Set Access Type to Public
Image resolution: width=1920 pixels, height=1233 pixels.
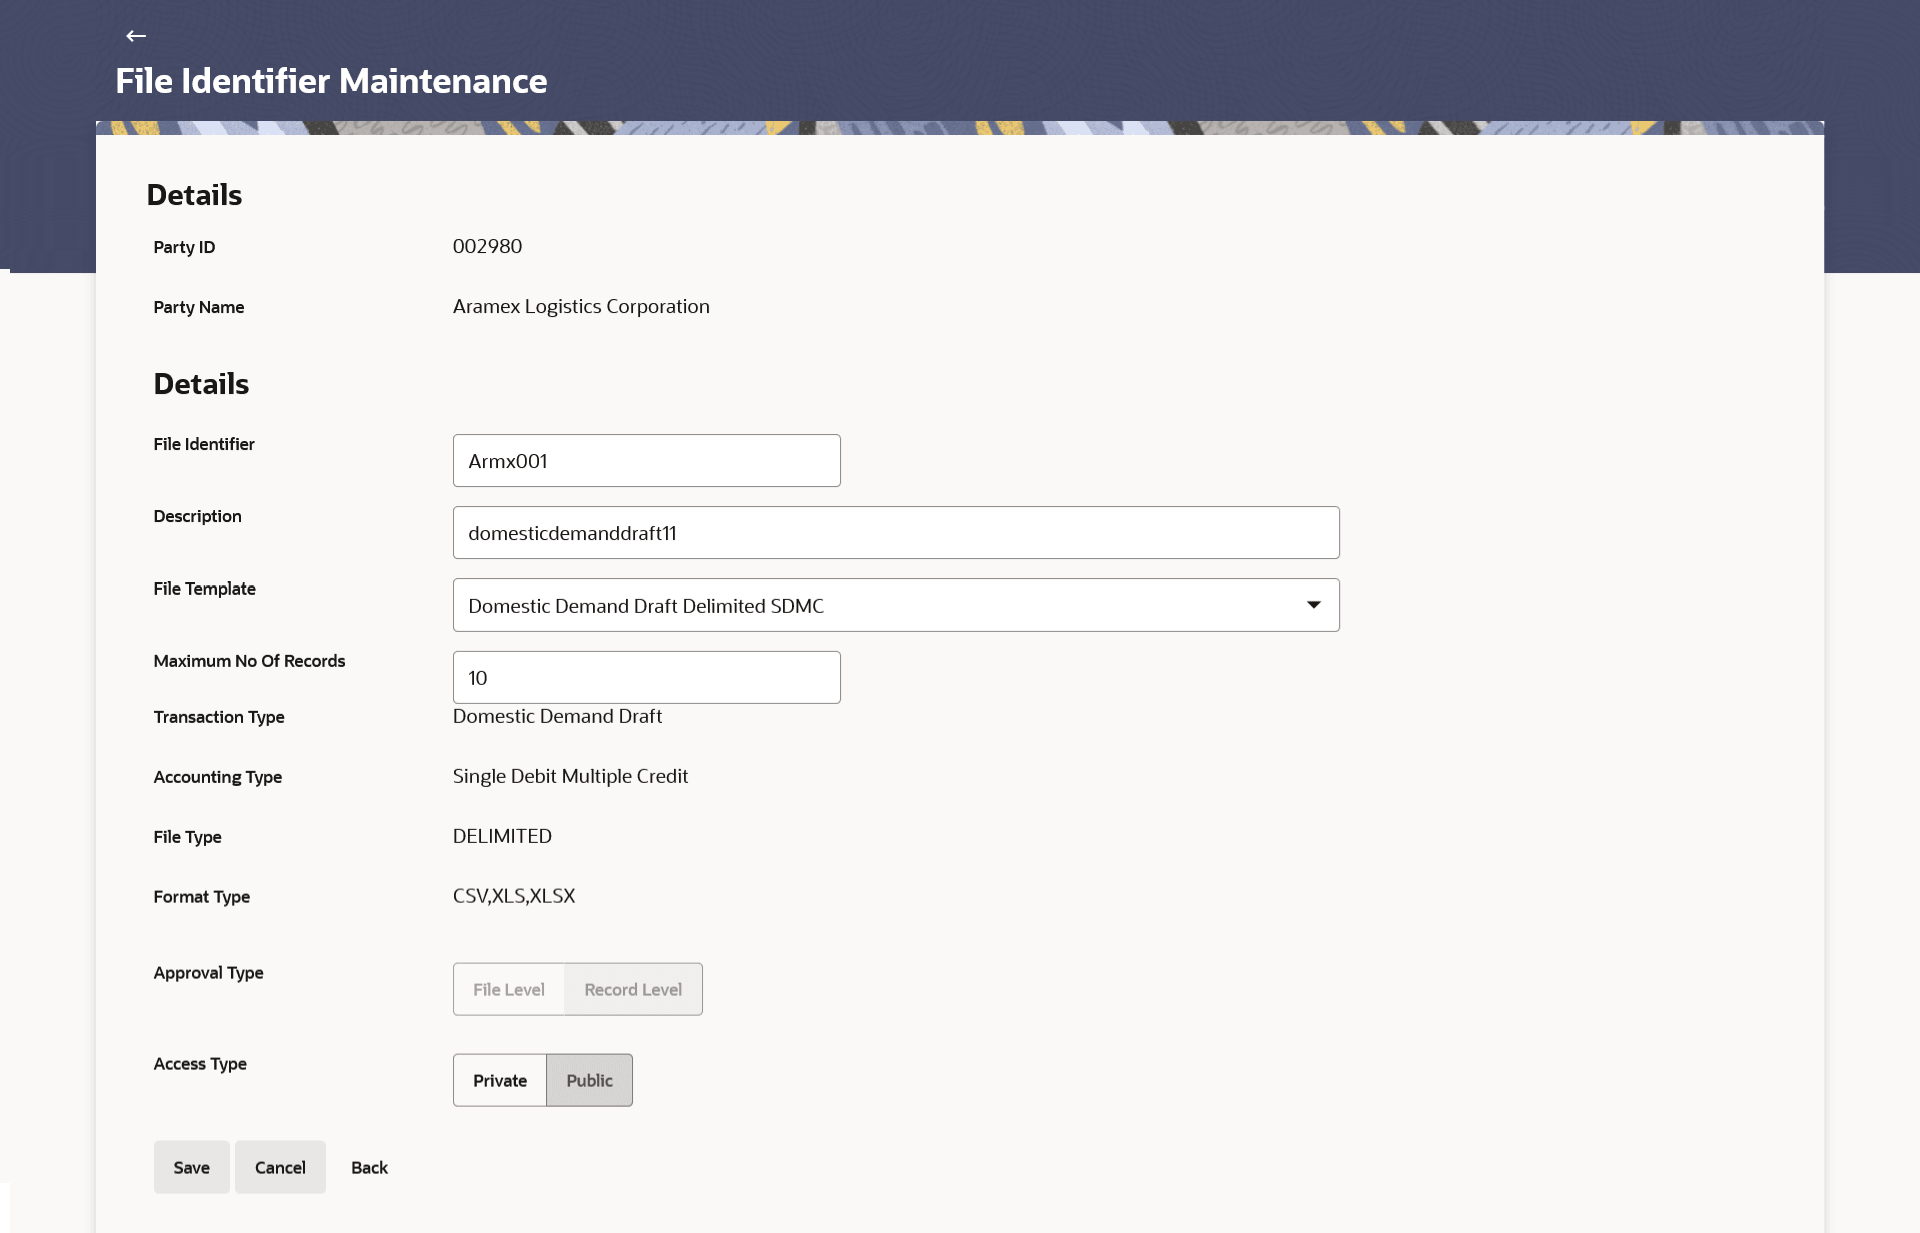pos(589,1080)
